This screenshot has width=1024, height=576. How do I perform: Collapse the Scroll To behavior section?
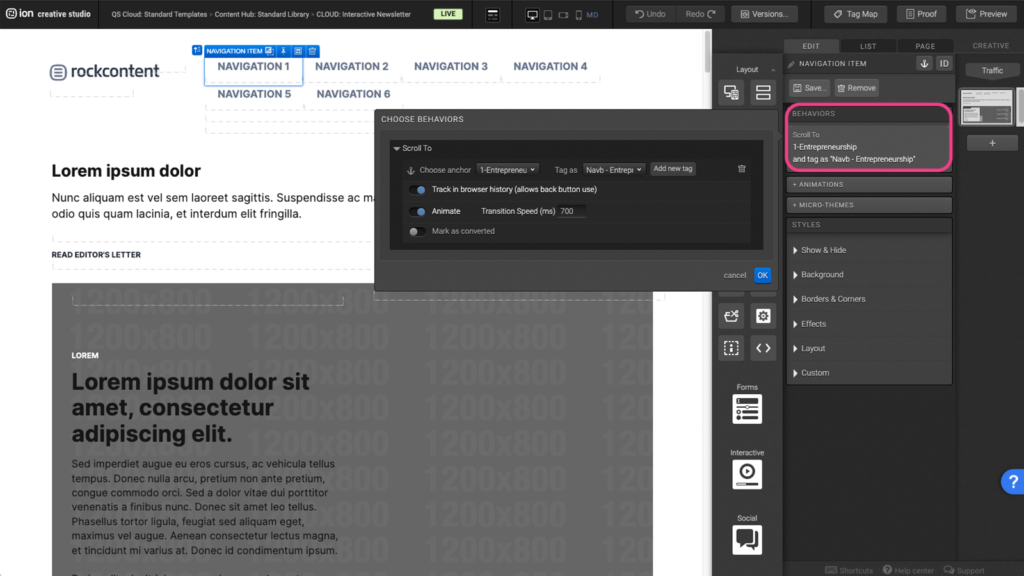click(x=396, y=149)
